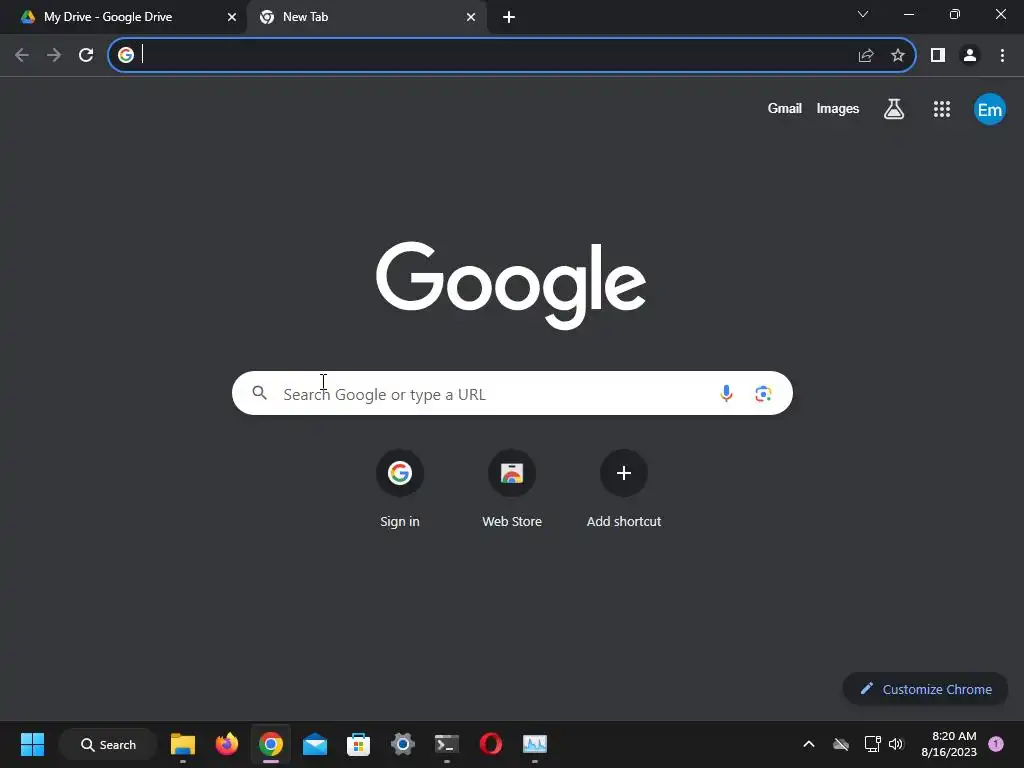Open volume speaker tray icon
The image size is (1024, 768).
coord(896,744)
